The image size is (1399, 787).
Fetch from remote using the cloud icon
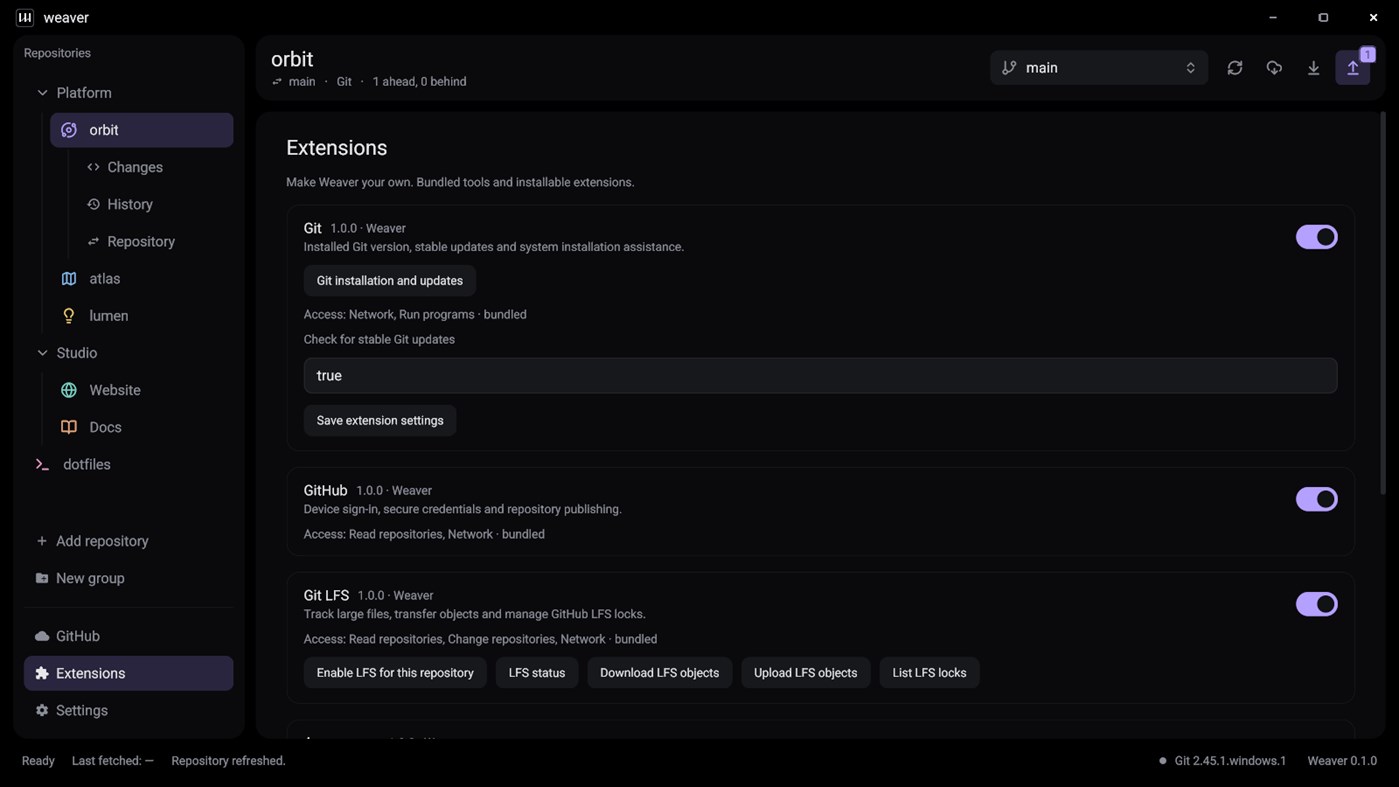(1274, 68)
